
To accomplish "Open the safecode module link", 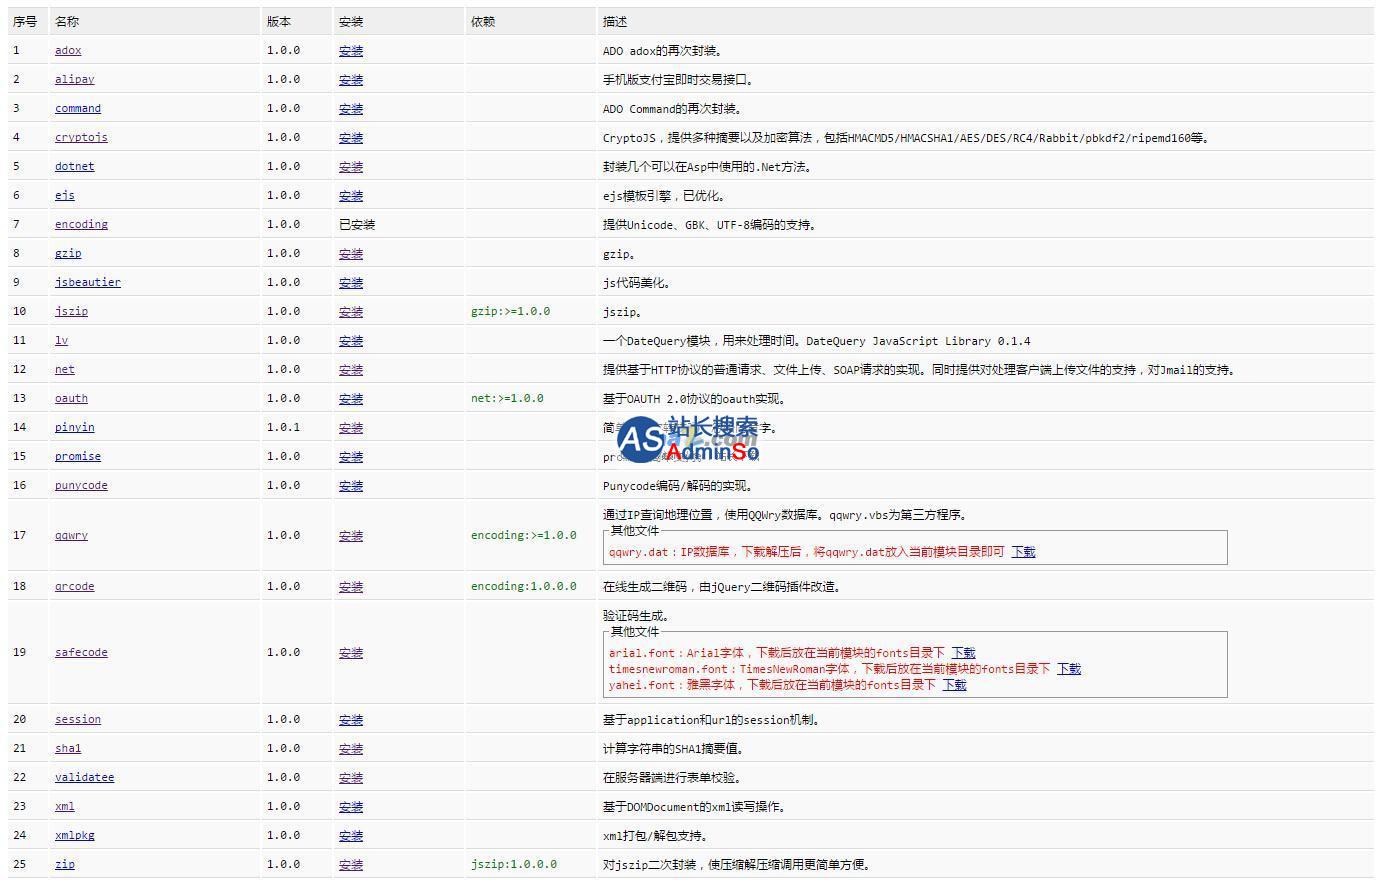I will click(x=81, y=652).
